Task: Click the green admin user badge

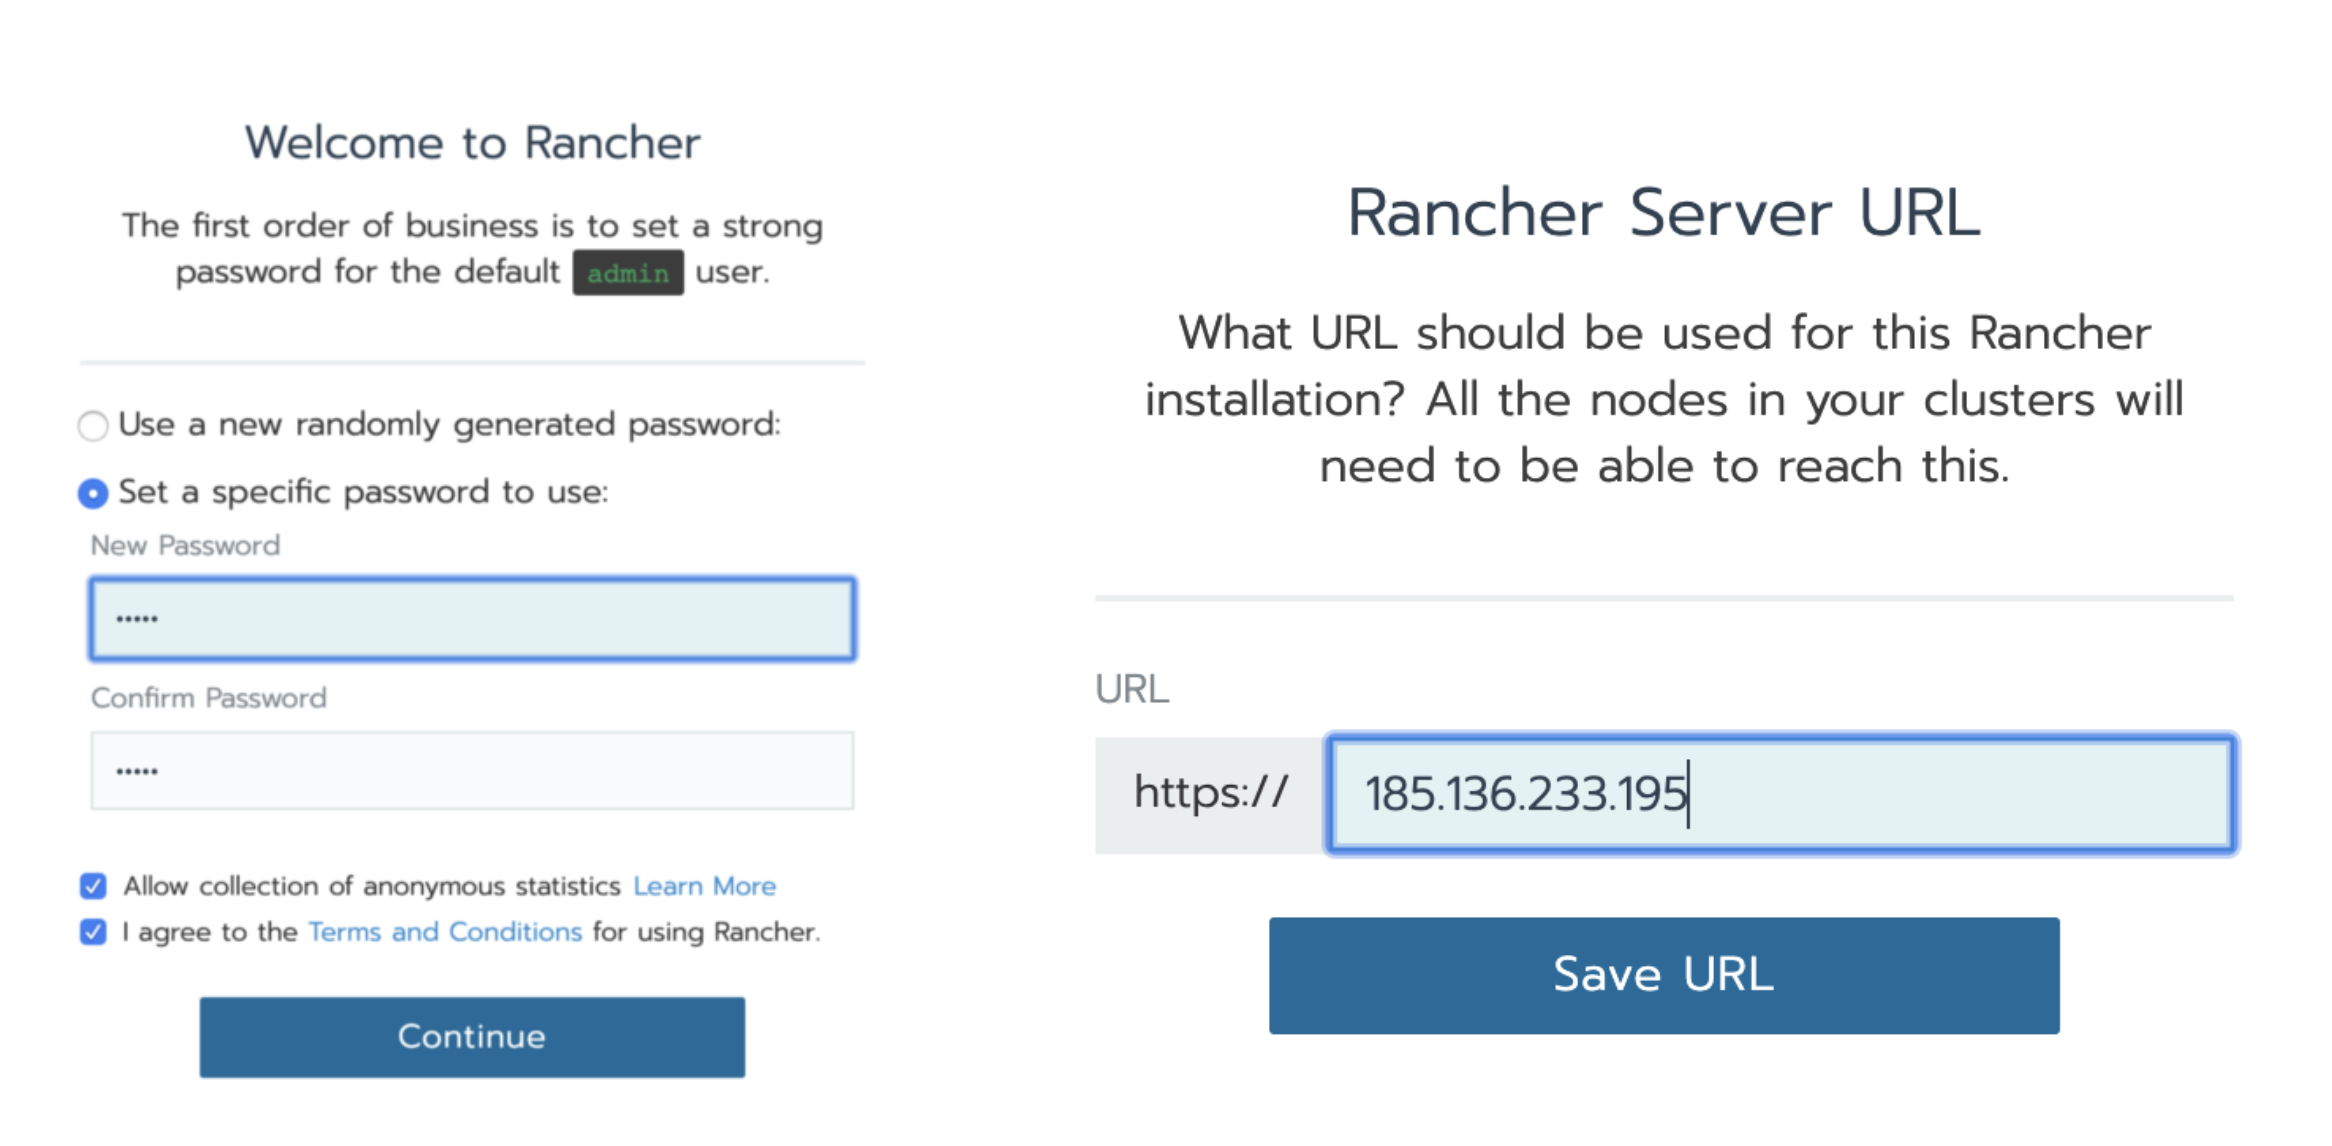Action: (x=628, y=273)
